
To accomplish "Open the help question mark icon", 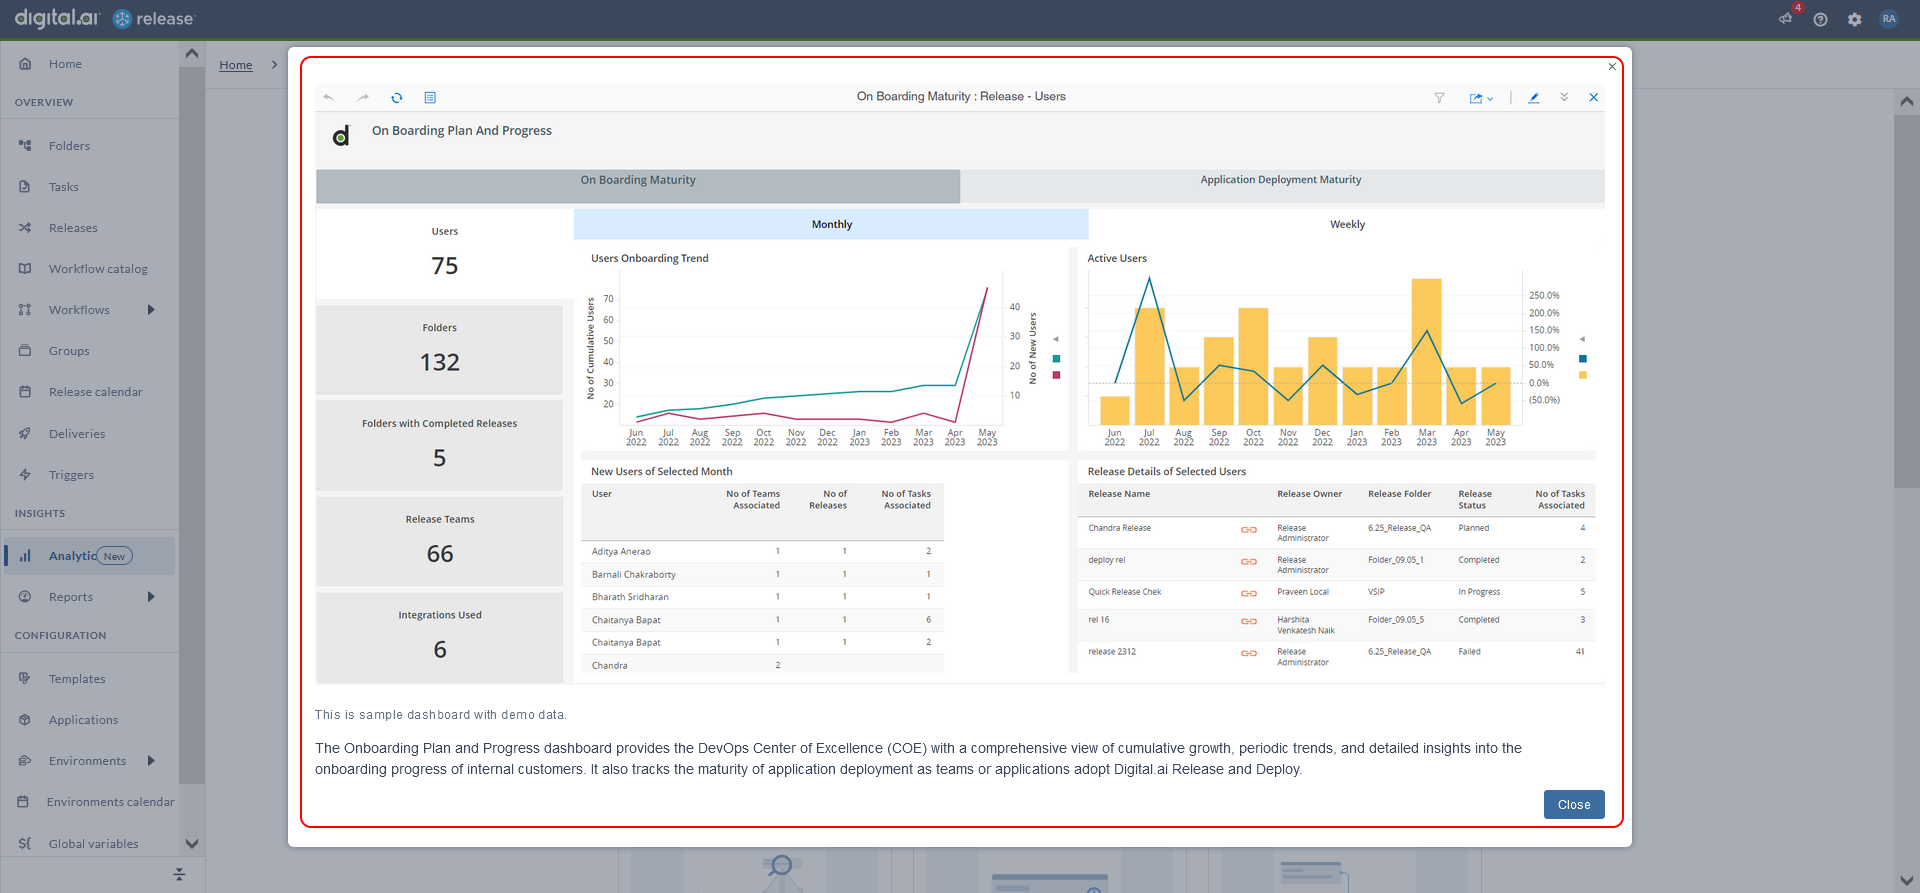I will 1821,19.
